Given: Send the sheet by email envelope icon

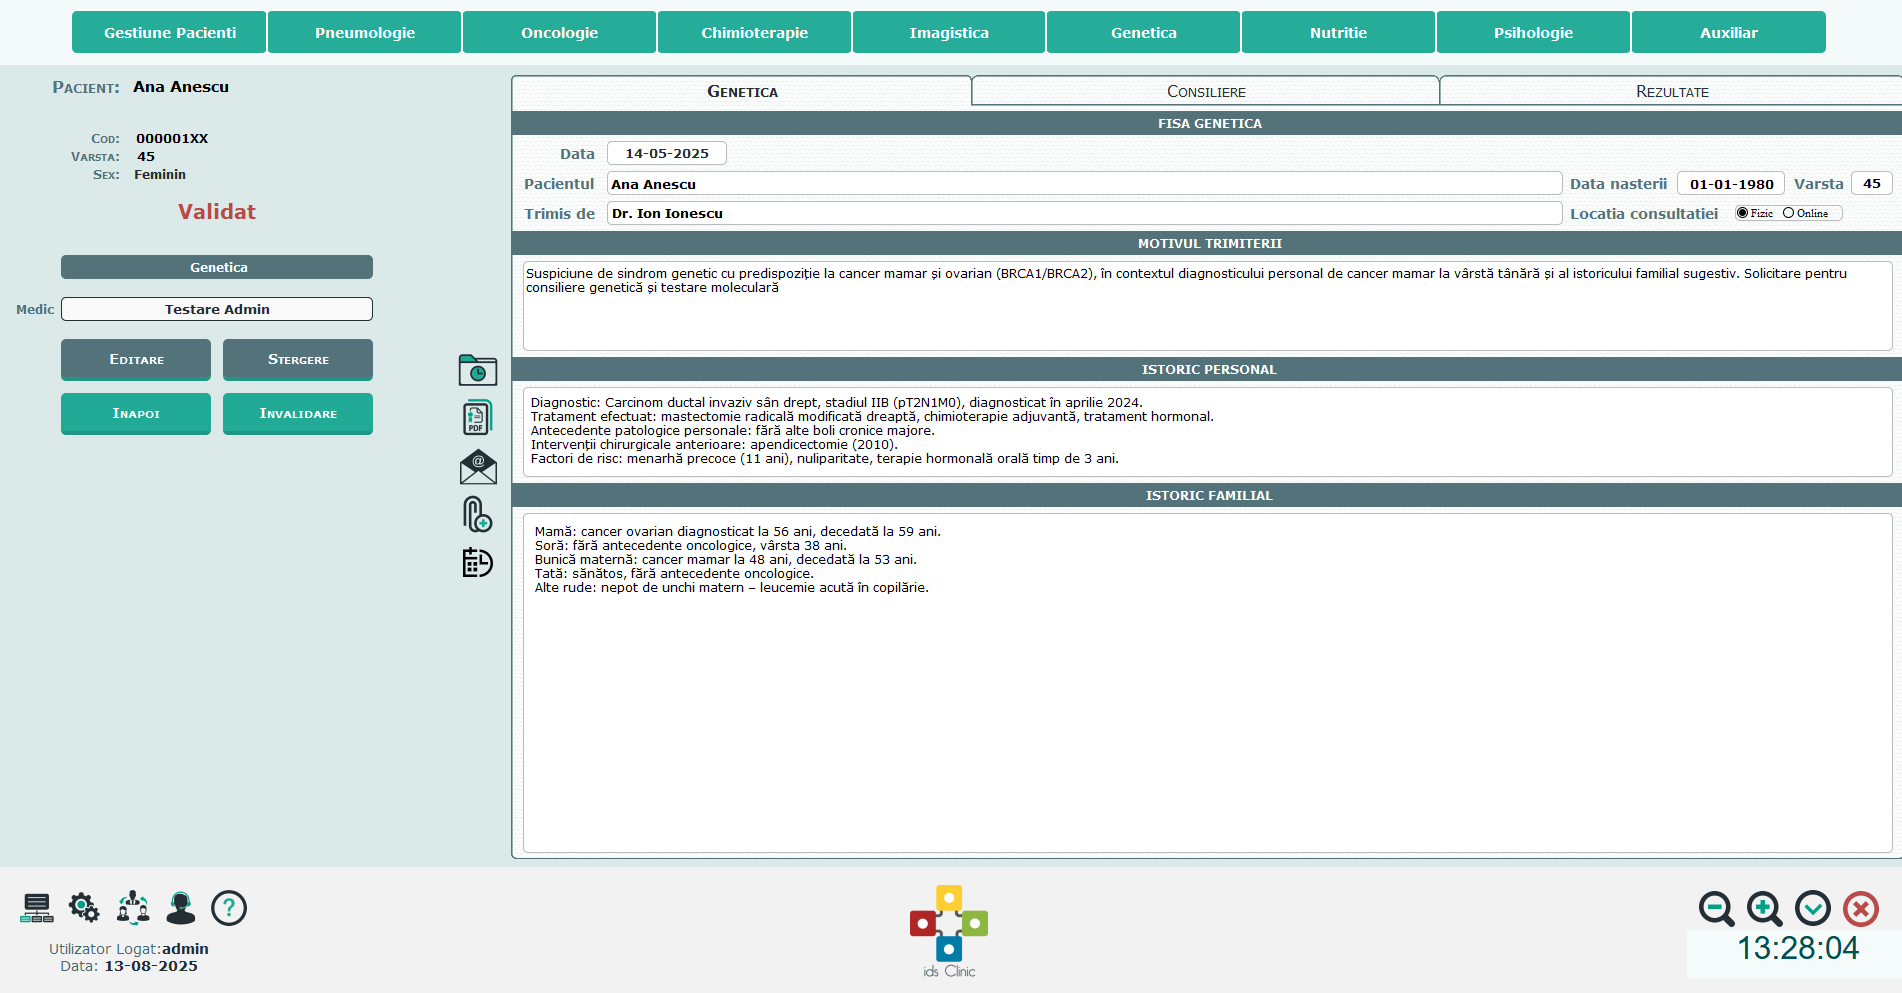Looking at the screenshot, I should click(x=478, y=467).
